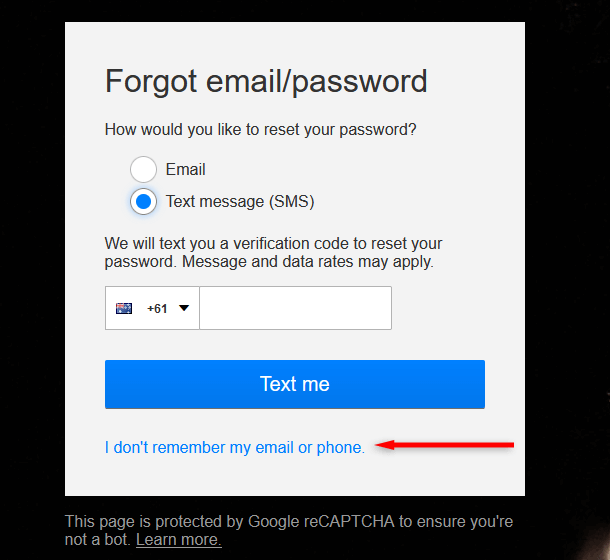Select the Email radio button
610x560 pixels.
(x=144, y=170)
